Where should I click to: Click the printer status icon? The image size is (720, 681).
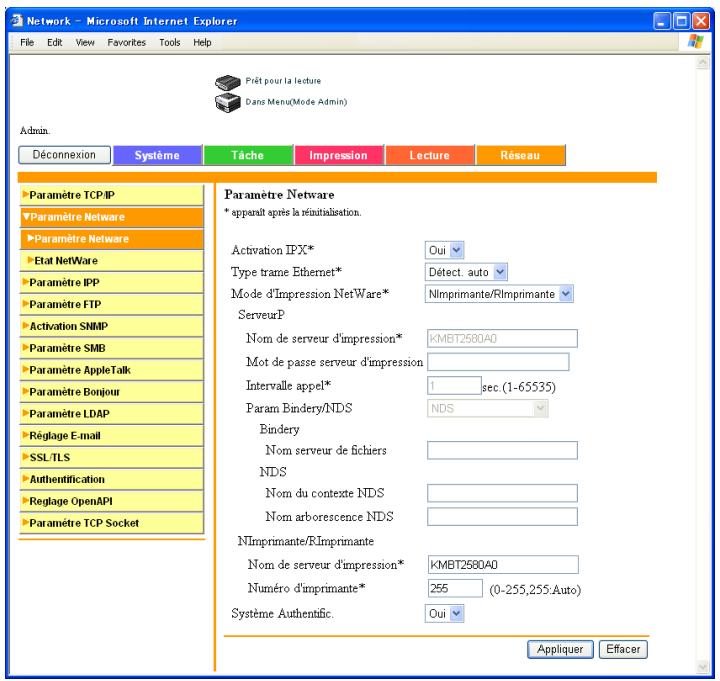click(x=228, y=102)
